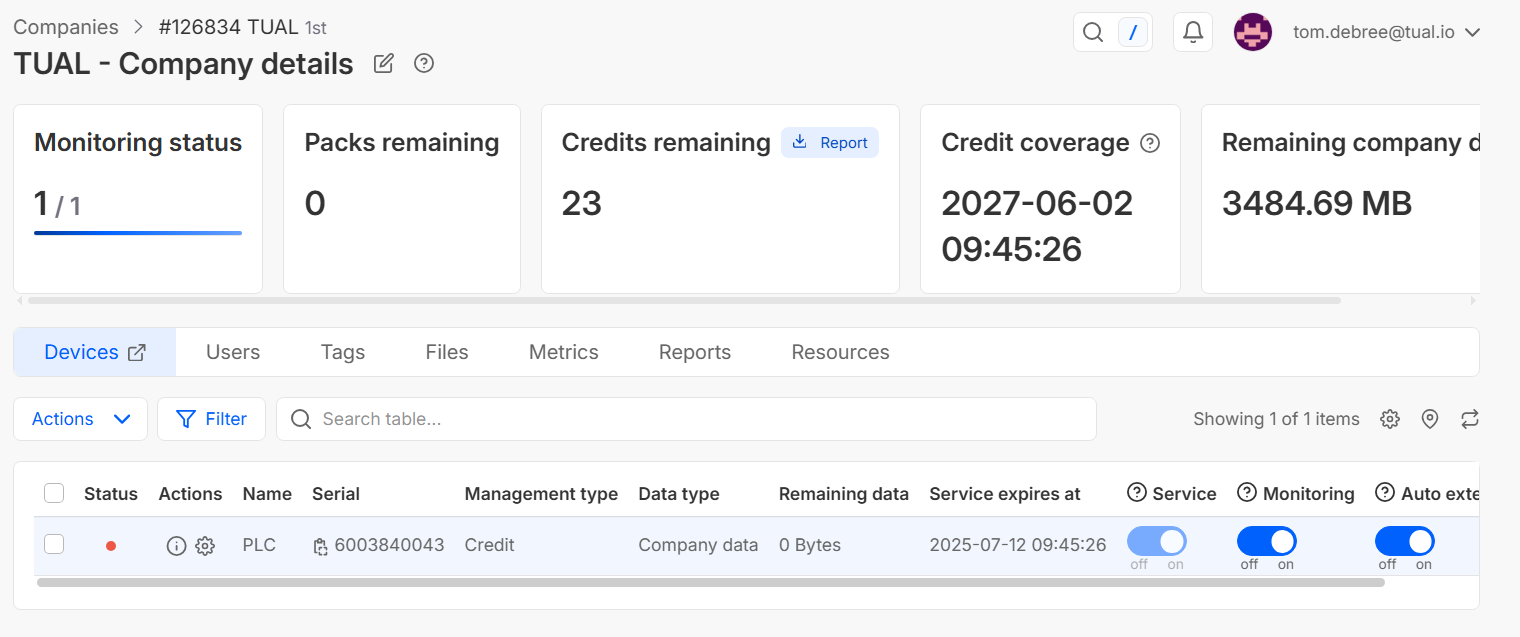Click the edit company details pencil icon
Viewport: 1520px width, 637px height.
[383, 64]
